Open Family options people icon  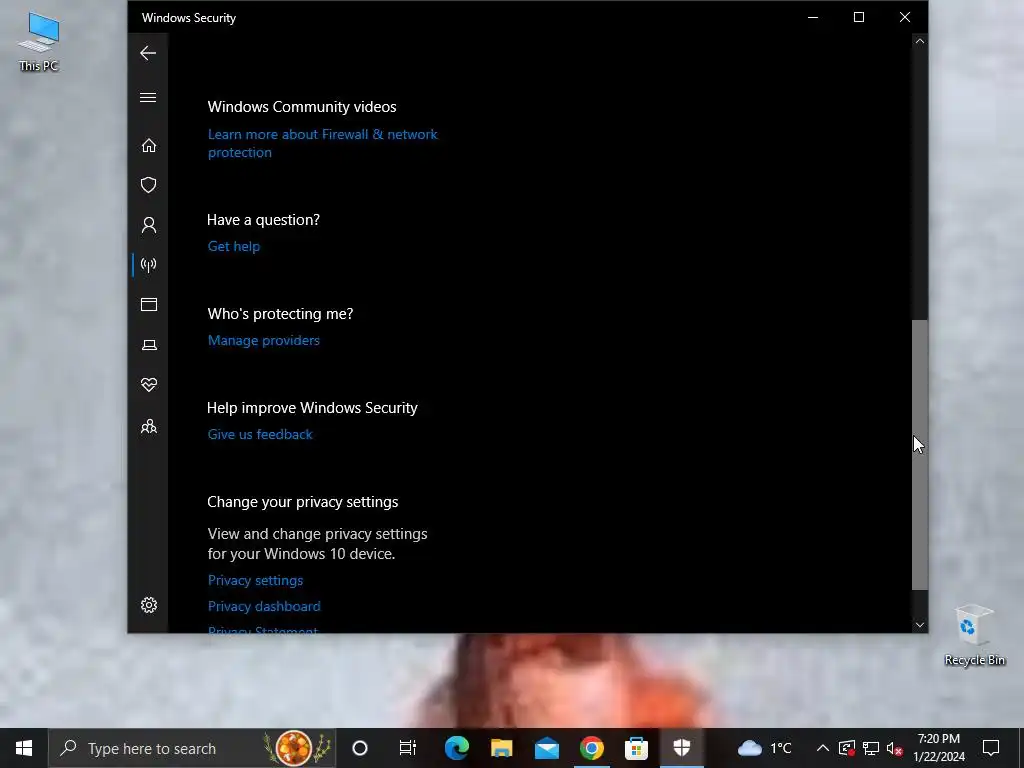pyautogui.click(x=149, y=426)
